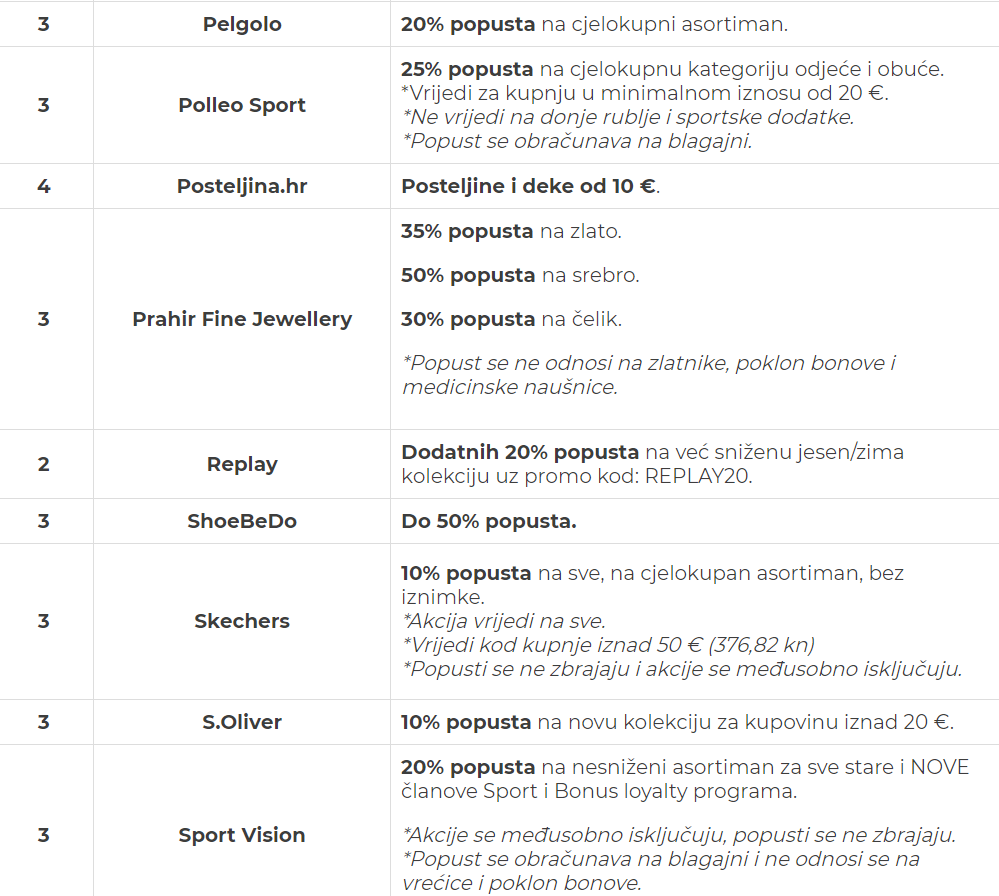Click the "30% popusta na čelik" line
999x896 pixels.
(511, 319)
